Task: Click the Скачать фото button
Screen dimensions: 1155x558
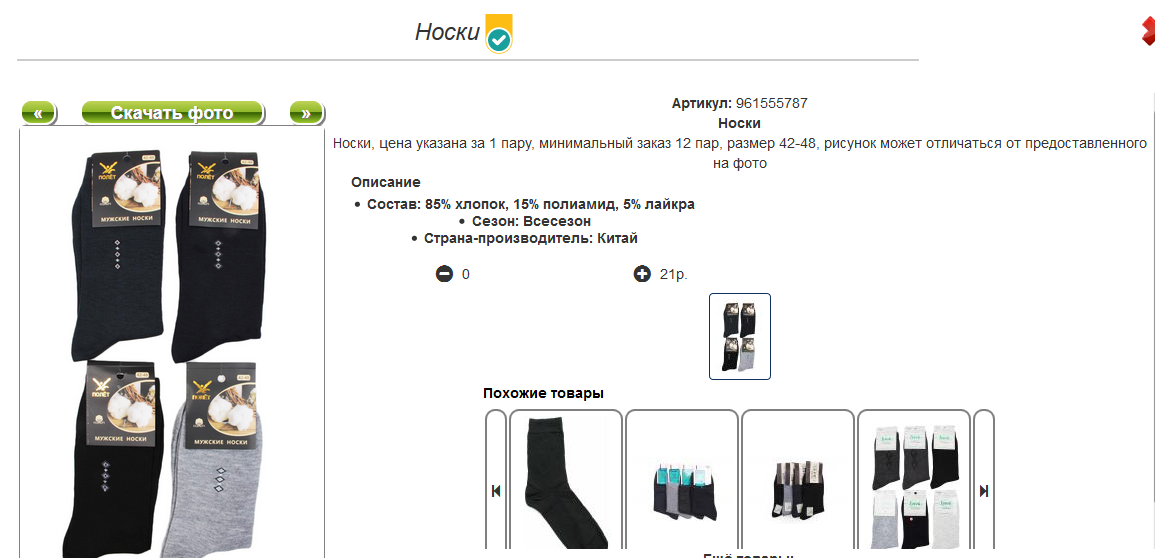Action: click(172, 113)
